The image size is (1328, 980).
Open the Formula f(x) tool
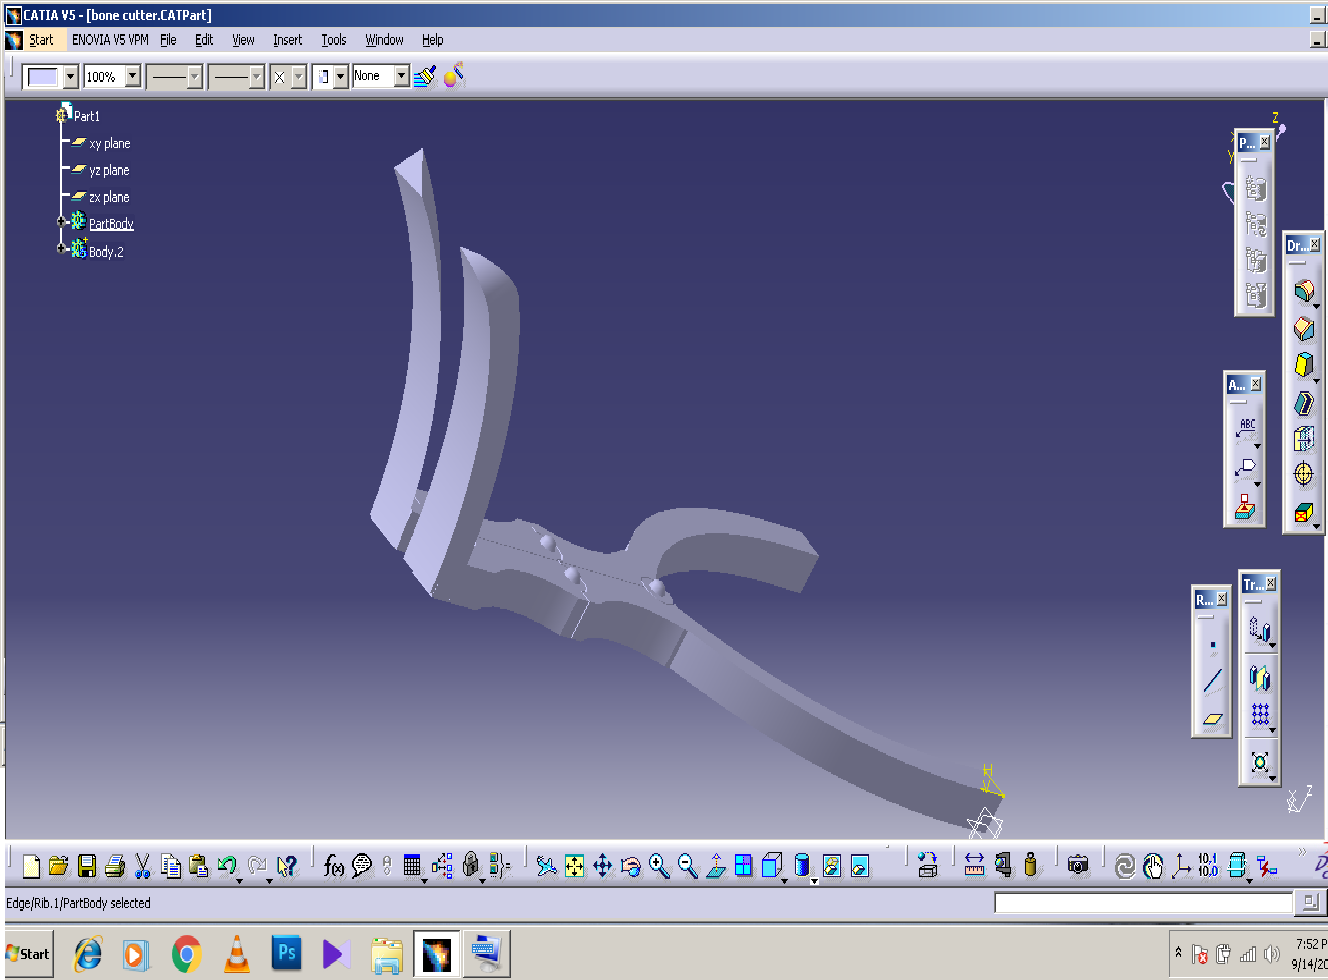point(333,866)
